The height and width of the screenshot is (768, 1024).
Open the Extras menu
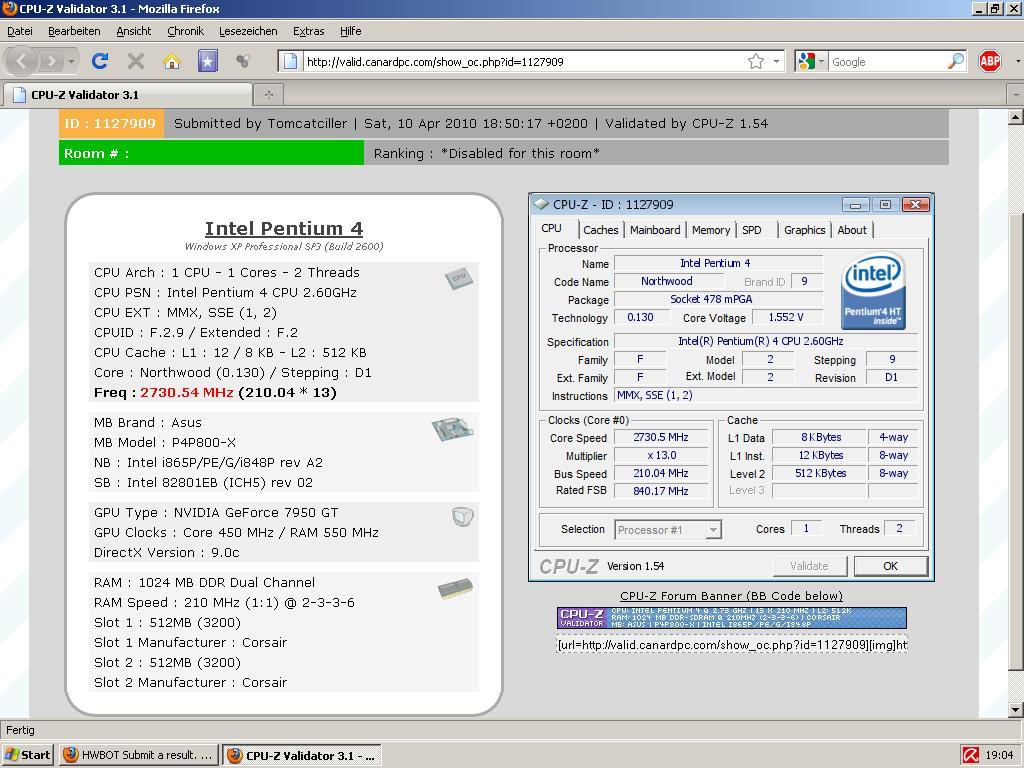pyautogui.click(x=308, y=31)
